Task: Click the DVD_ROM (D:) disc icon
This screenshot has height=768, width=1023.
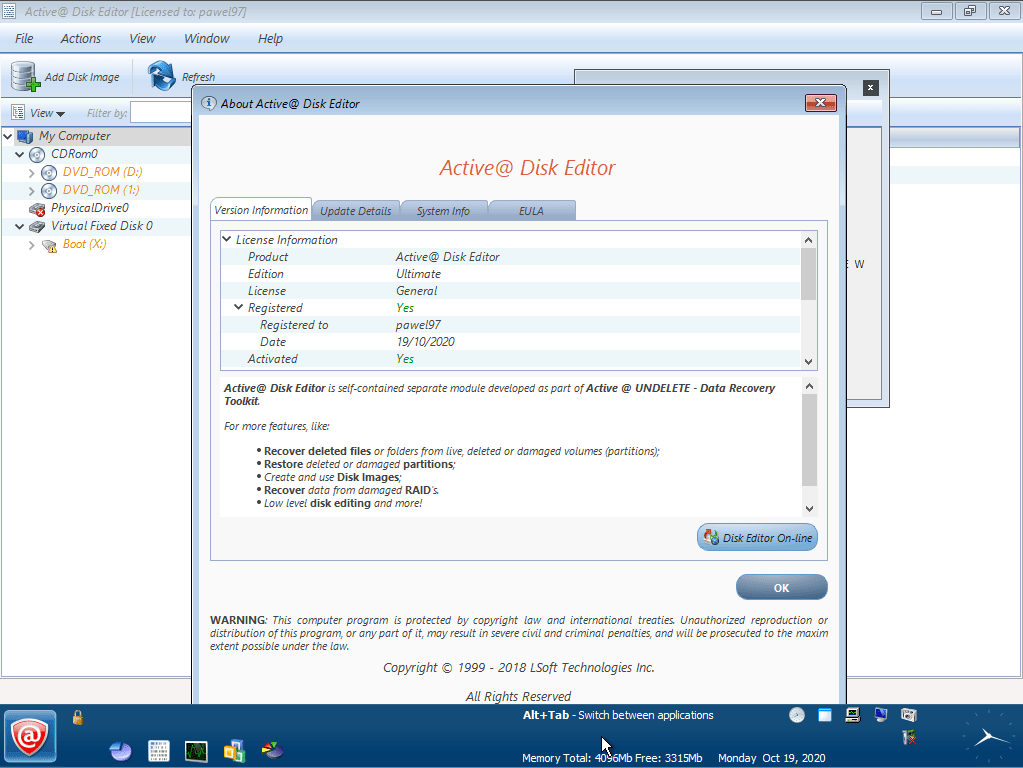Action: point(49,172)
